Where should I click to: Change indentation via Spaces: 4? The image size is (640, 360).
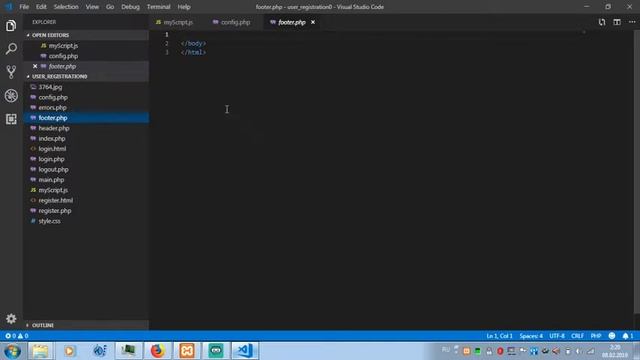[x=531, y=336]
